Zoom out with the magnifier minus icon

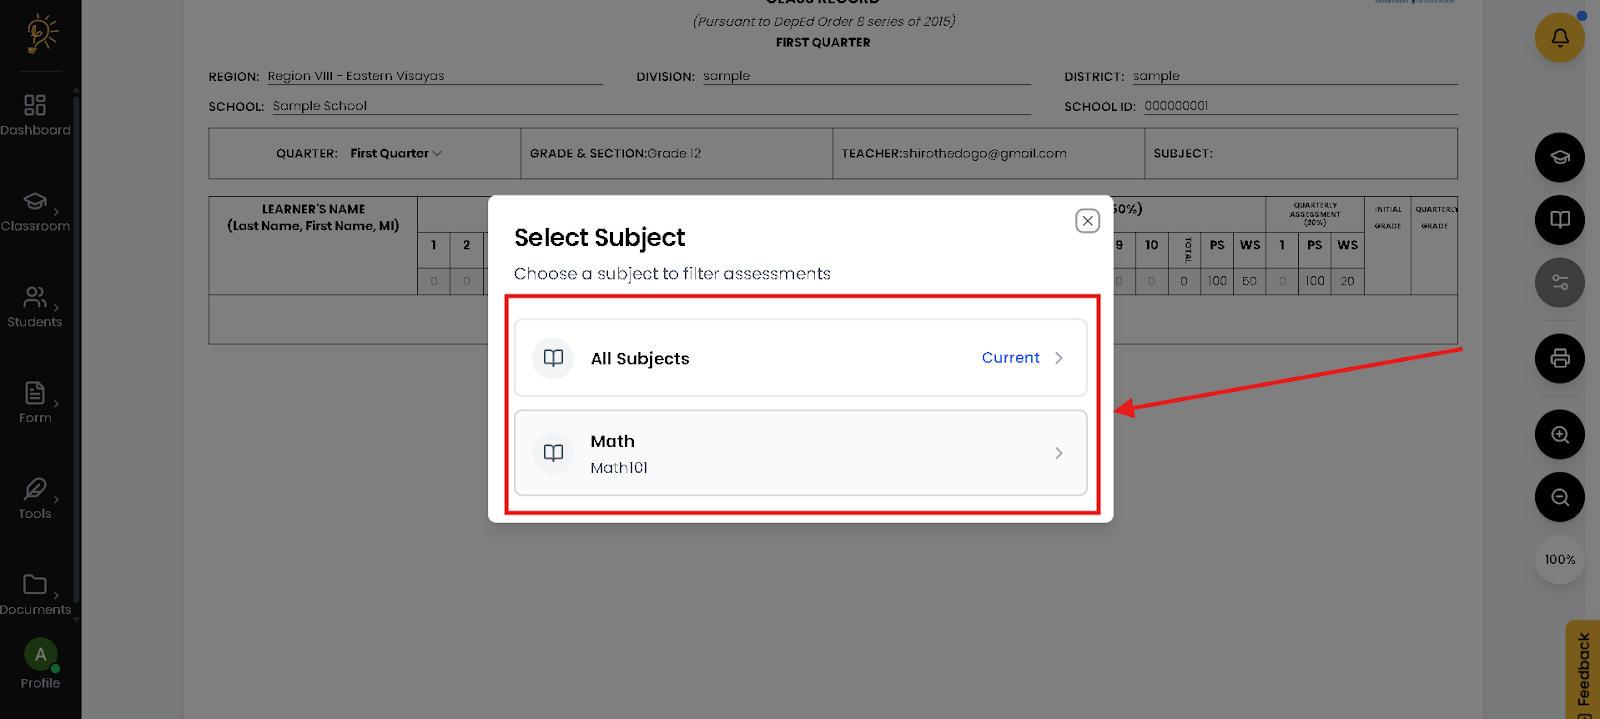[x=1559, y=497]
